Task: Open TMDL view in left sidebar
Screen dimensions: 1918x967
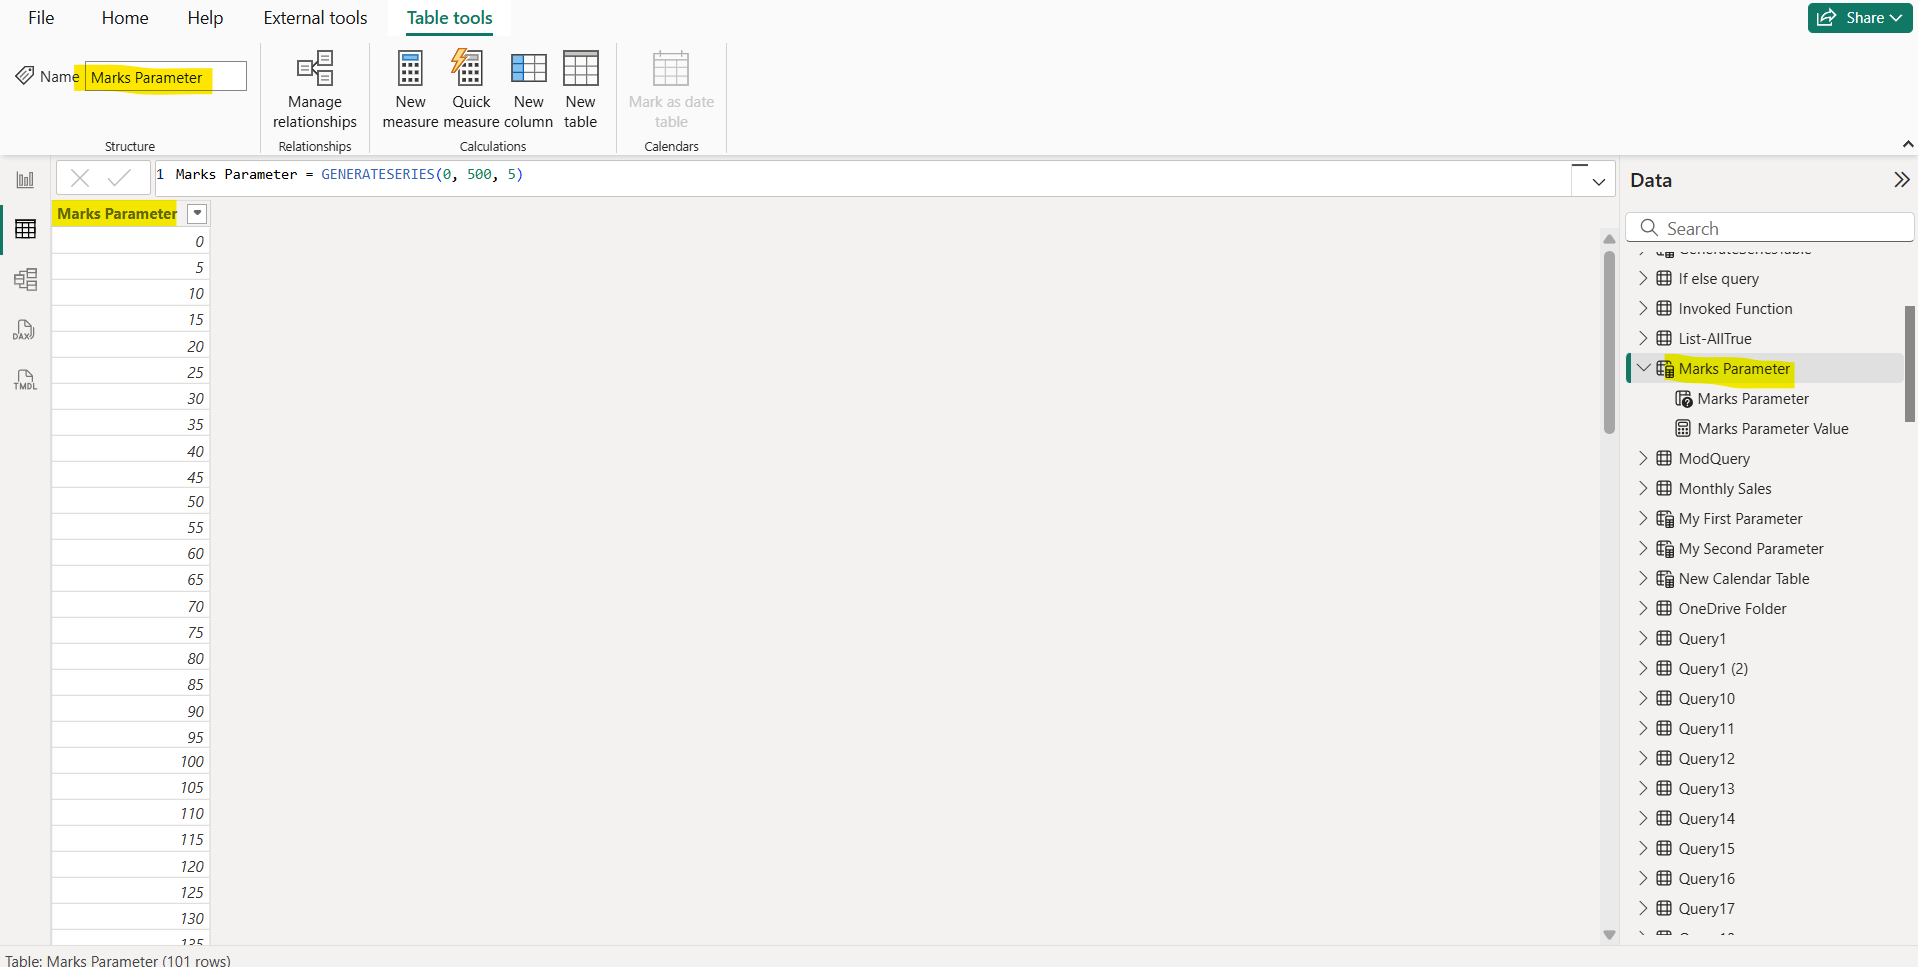Action: coord(25,380)
